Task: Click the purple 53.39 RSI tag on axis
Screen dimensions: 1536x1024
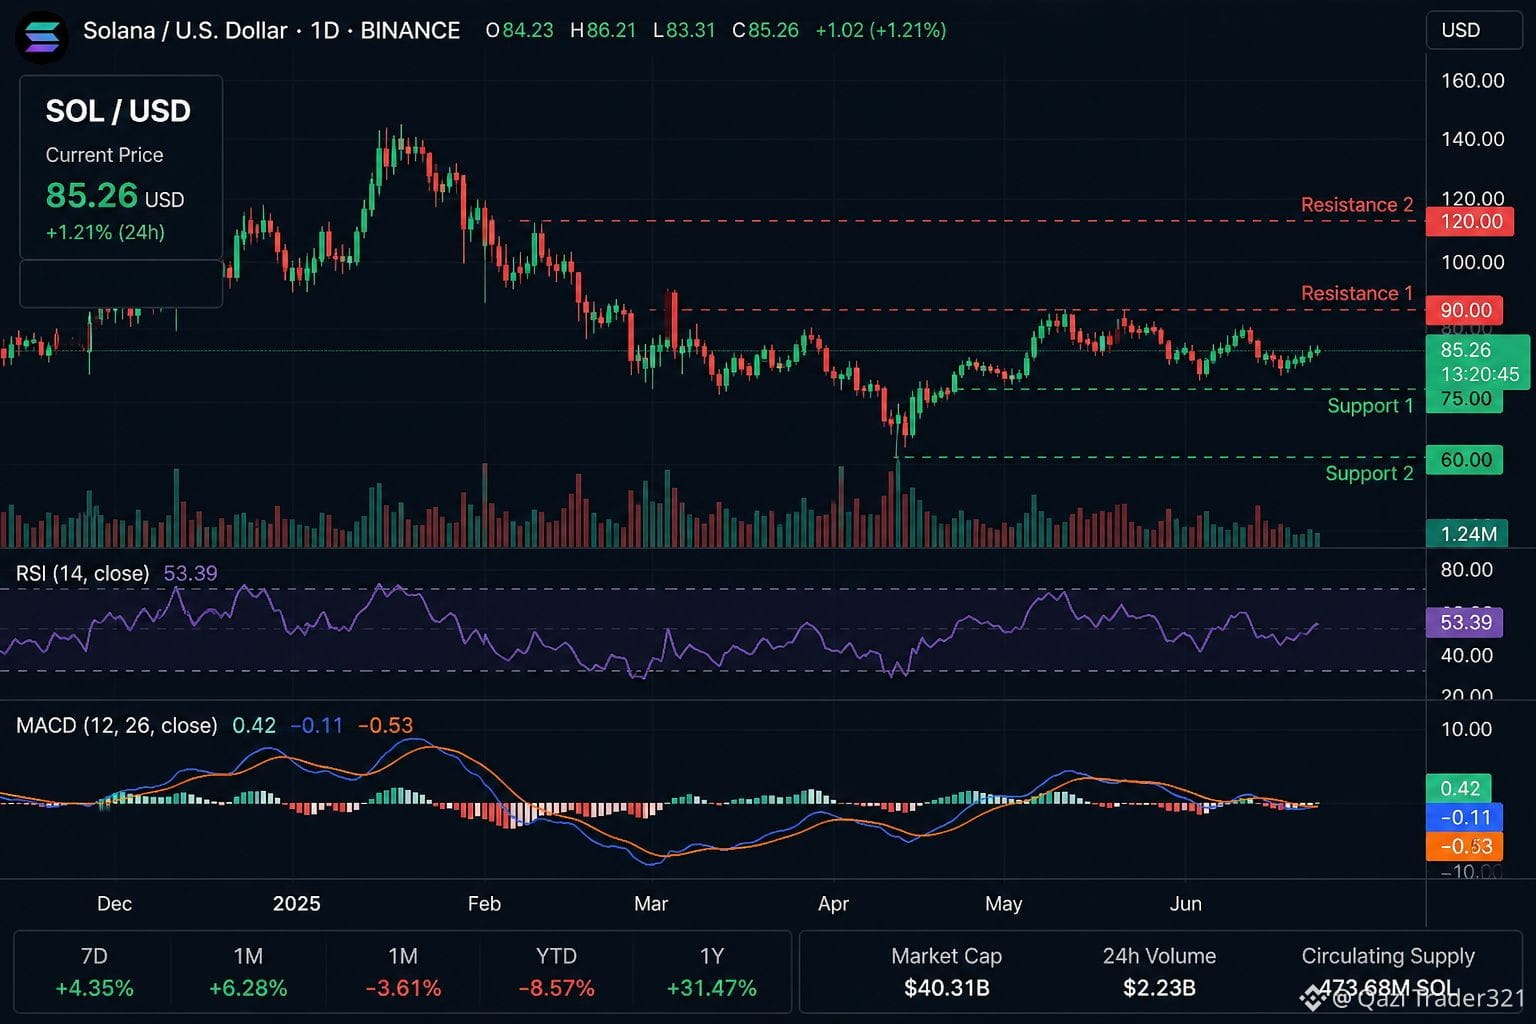Action: tap(1465, 622)
